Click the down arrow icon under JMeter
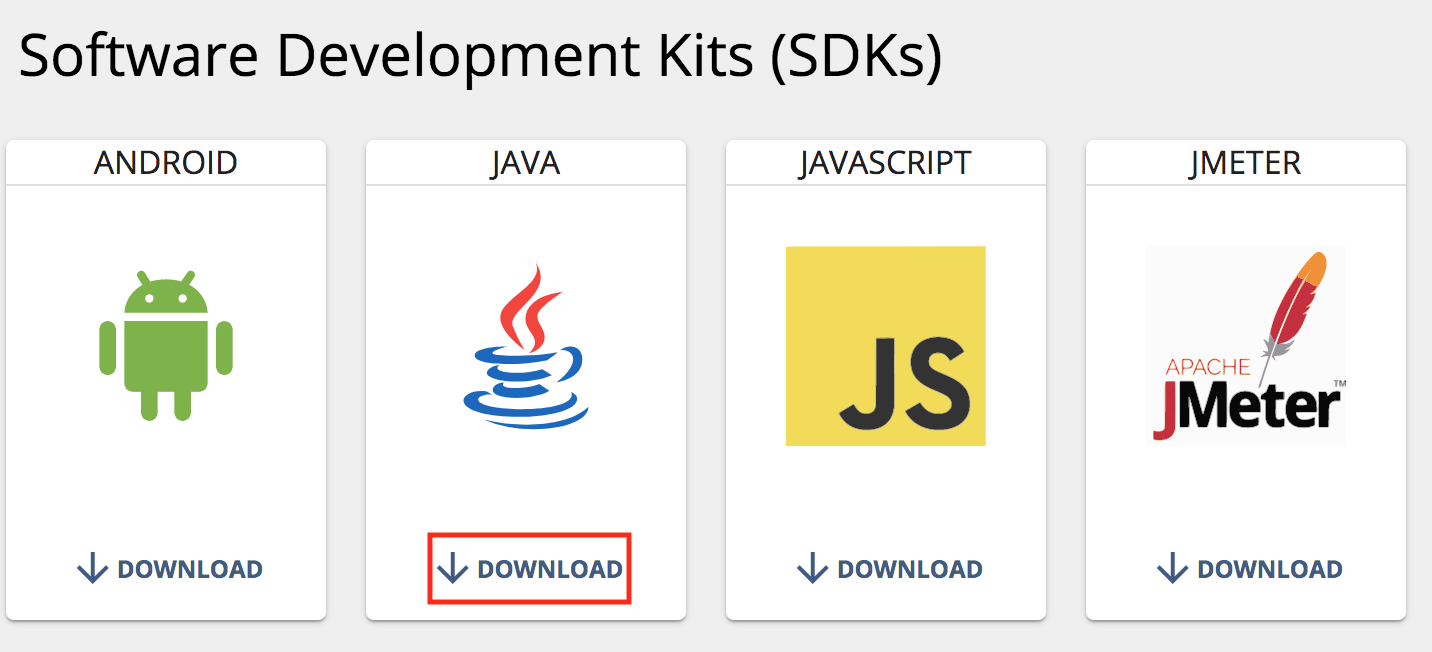The height and width of the screenshot is (652, 1432). pos(1173,569)
